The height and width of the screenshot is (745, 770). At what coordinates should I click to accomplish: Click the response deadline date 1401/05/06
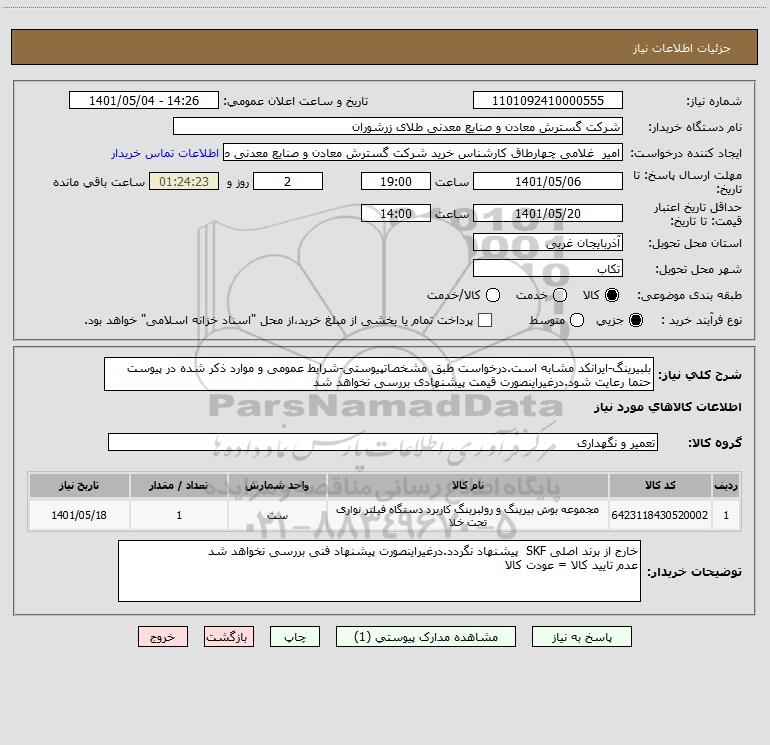point(548,181)
